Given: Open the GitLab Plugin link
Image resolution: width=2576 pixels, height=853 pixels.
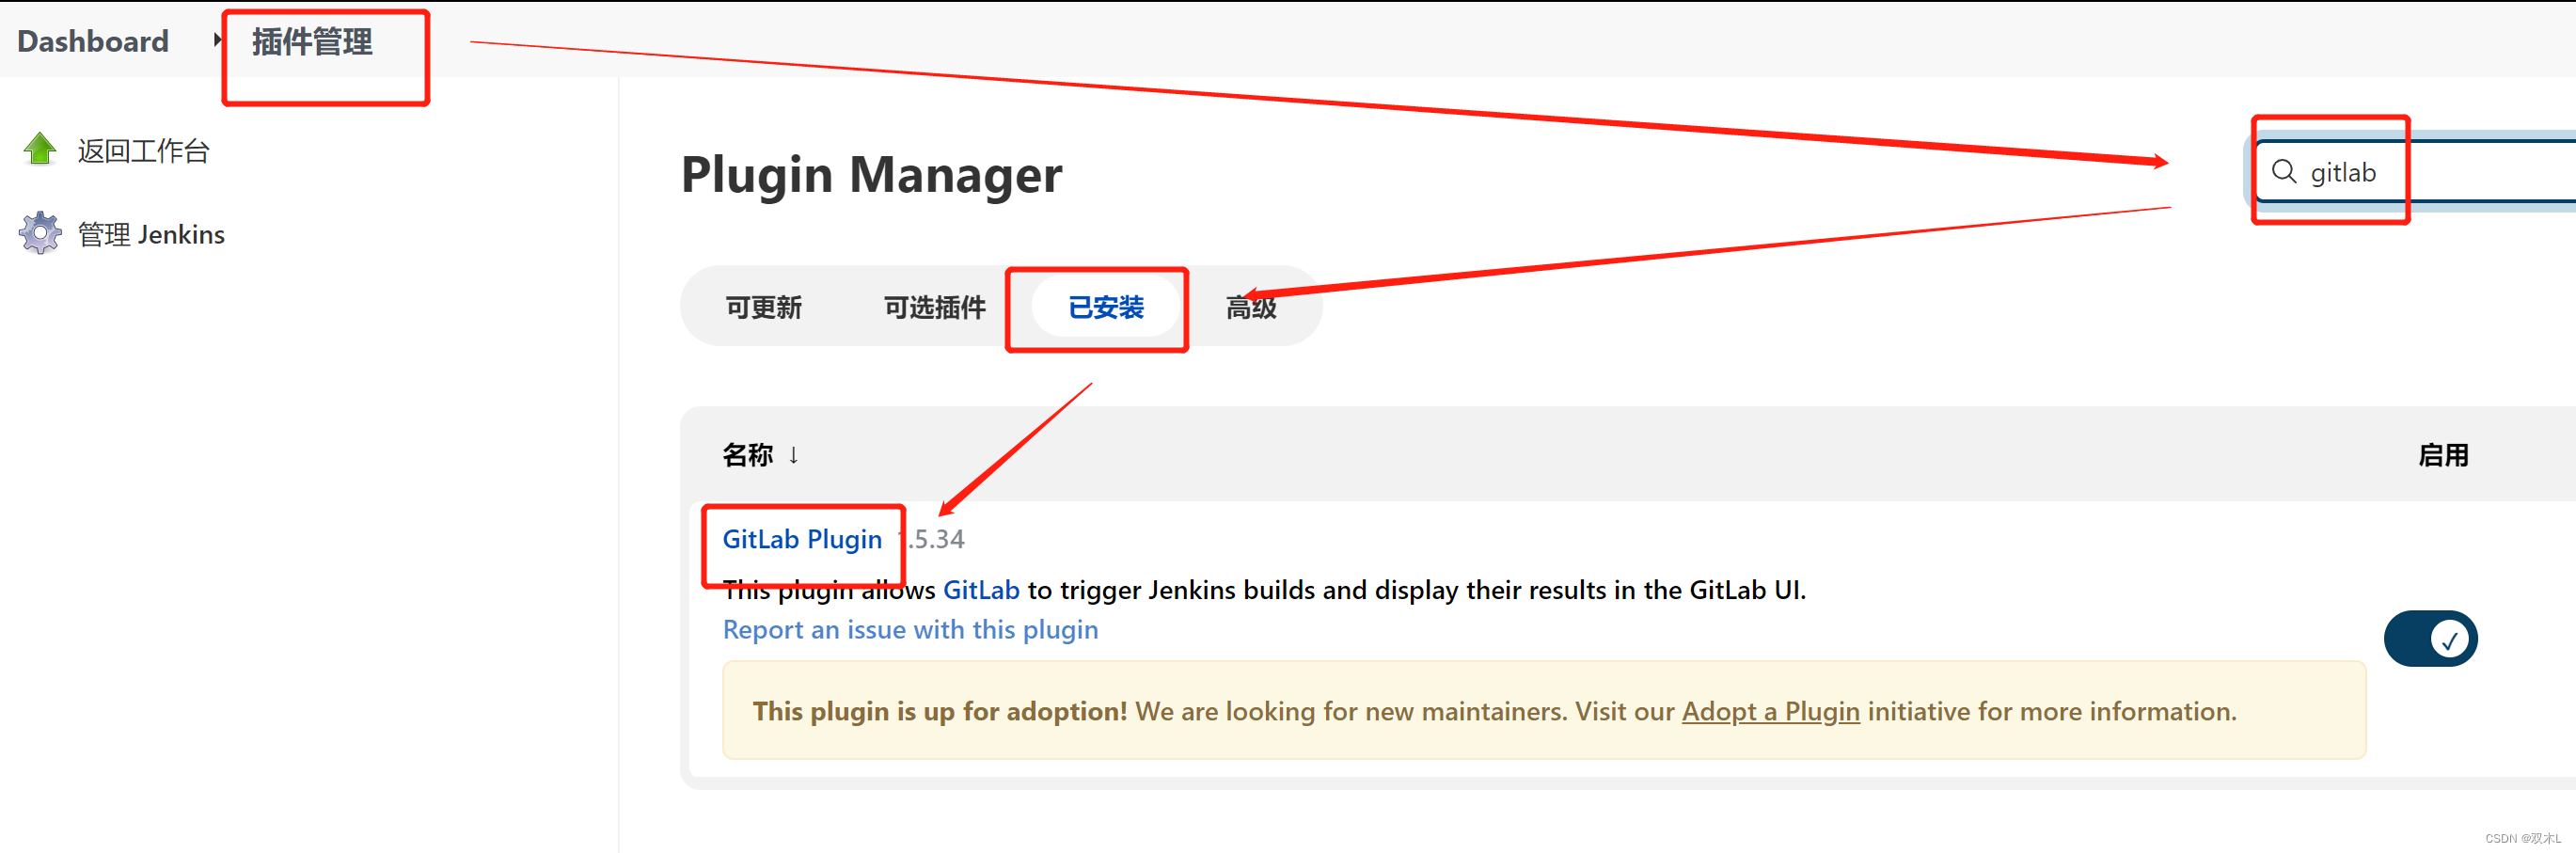Looking at the screenshot, I should point(802,539).
